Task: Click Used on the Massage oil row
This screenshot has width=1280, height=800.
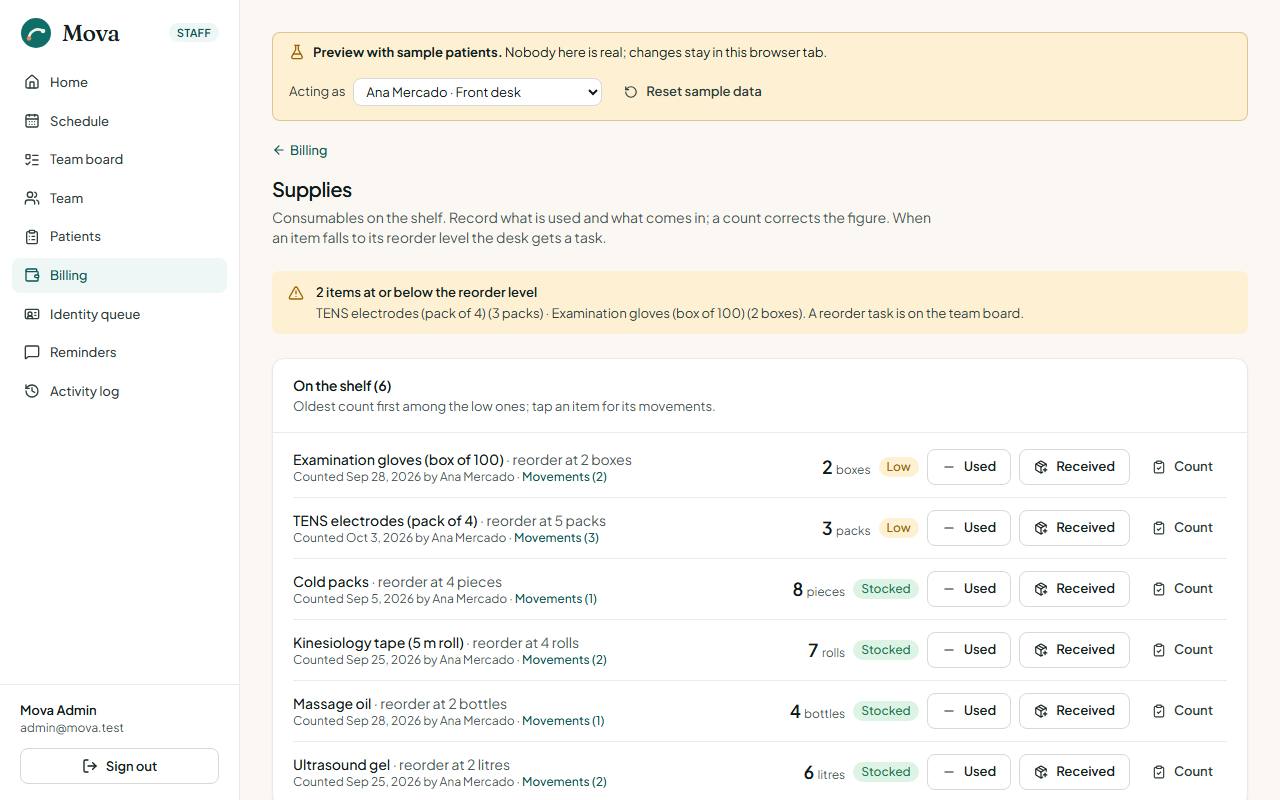Action: (x=969, y=711)
